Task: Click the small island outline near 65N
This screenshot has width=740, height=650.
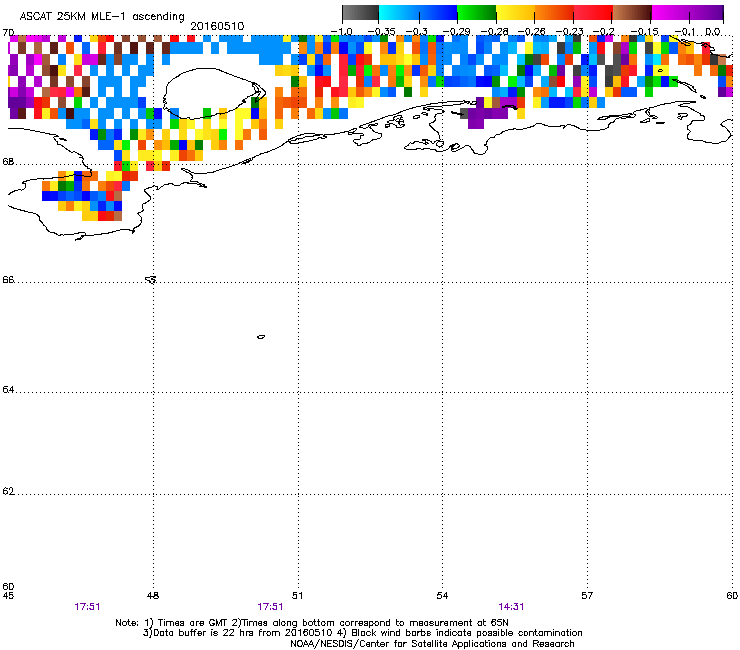Action: coord(261,337)
